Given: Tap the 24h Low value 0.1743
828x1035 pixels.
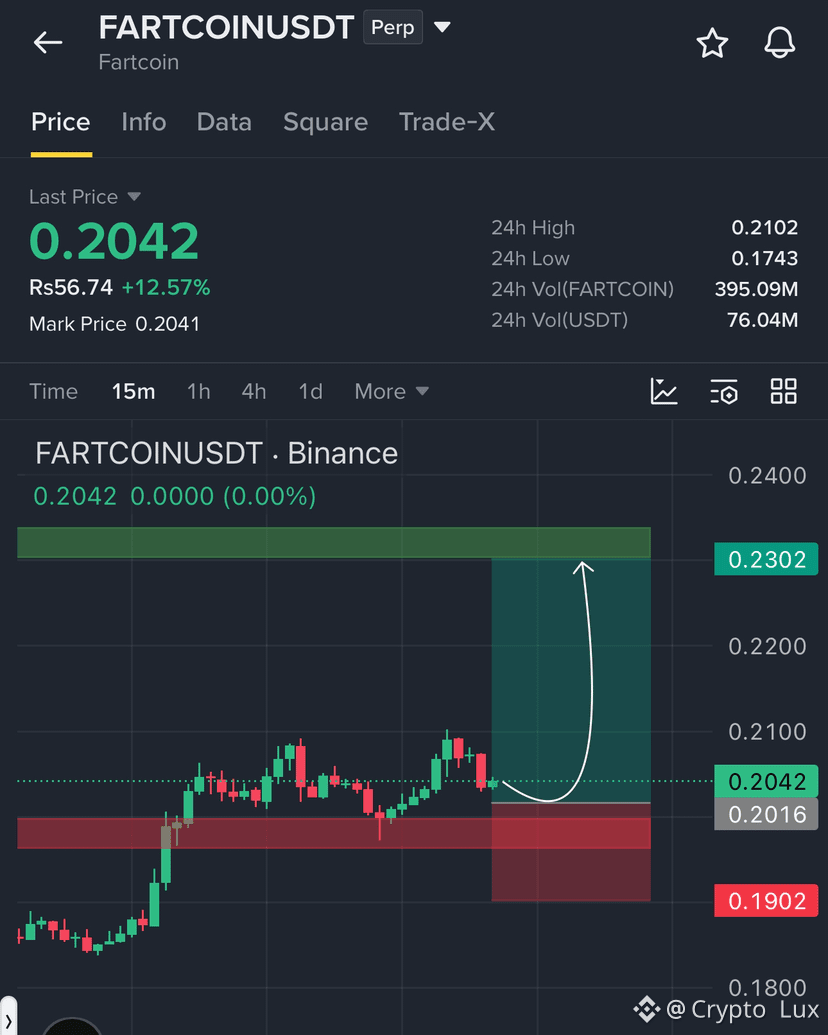Looking at the screenshot, I should [764, 258].
